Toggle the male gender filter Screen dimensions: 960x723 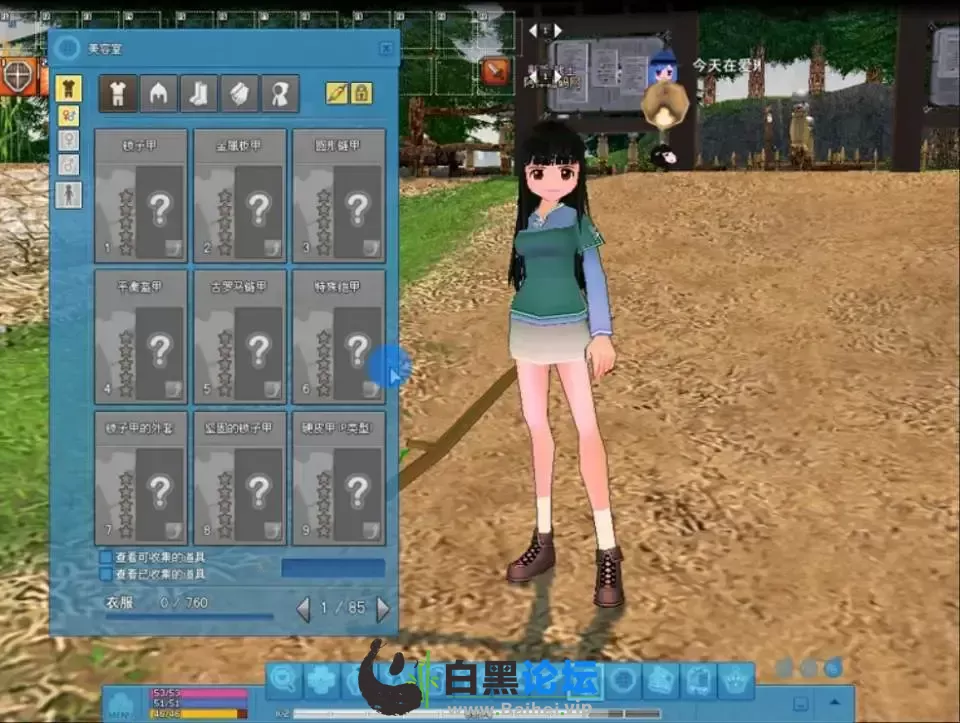click(x=69, y=165)
